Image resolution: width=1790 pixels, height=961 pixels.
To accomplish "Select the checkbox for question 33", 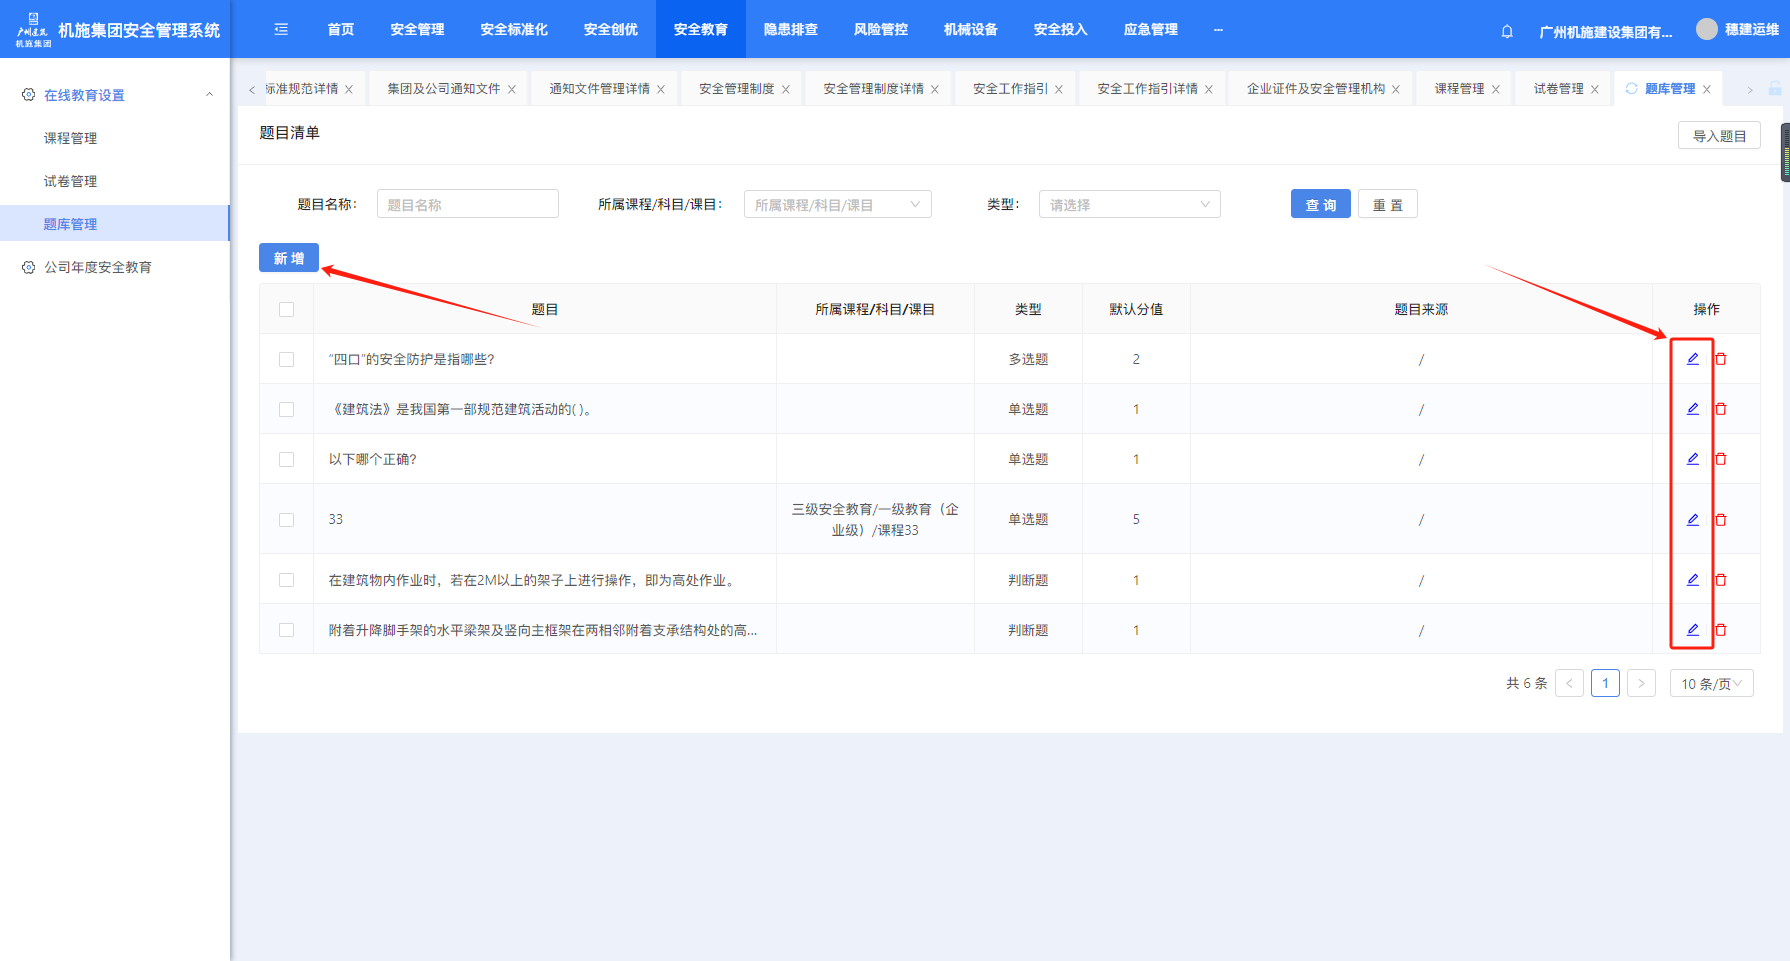I will pos(287,520).
